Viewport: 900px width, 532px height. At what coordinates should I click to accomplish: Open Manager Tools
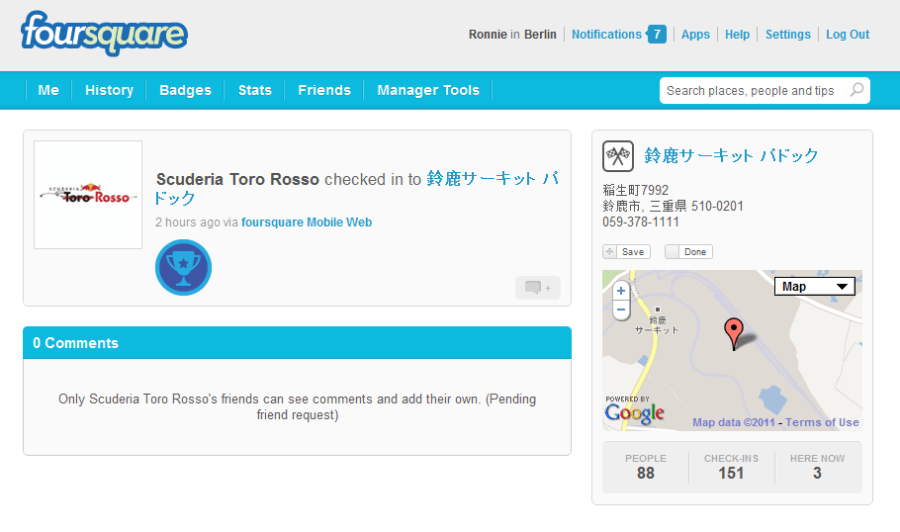click(428, 90)
